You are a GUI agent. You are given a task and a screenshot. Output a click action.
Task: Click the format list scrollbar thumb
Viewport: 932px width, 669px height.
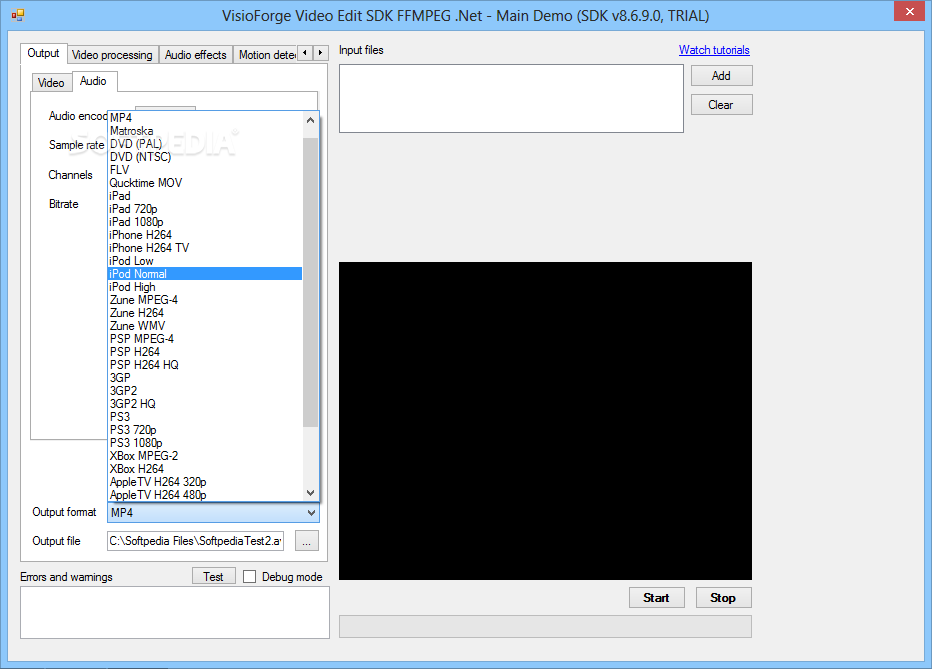[x=310, y=282]
